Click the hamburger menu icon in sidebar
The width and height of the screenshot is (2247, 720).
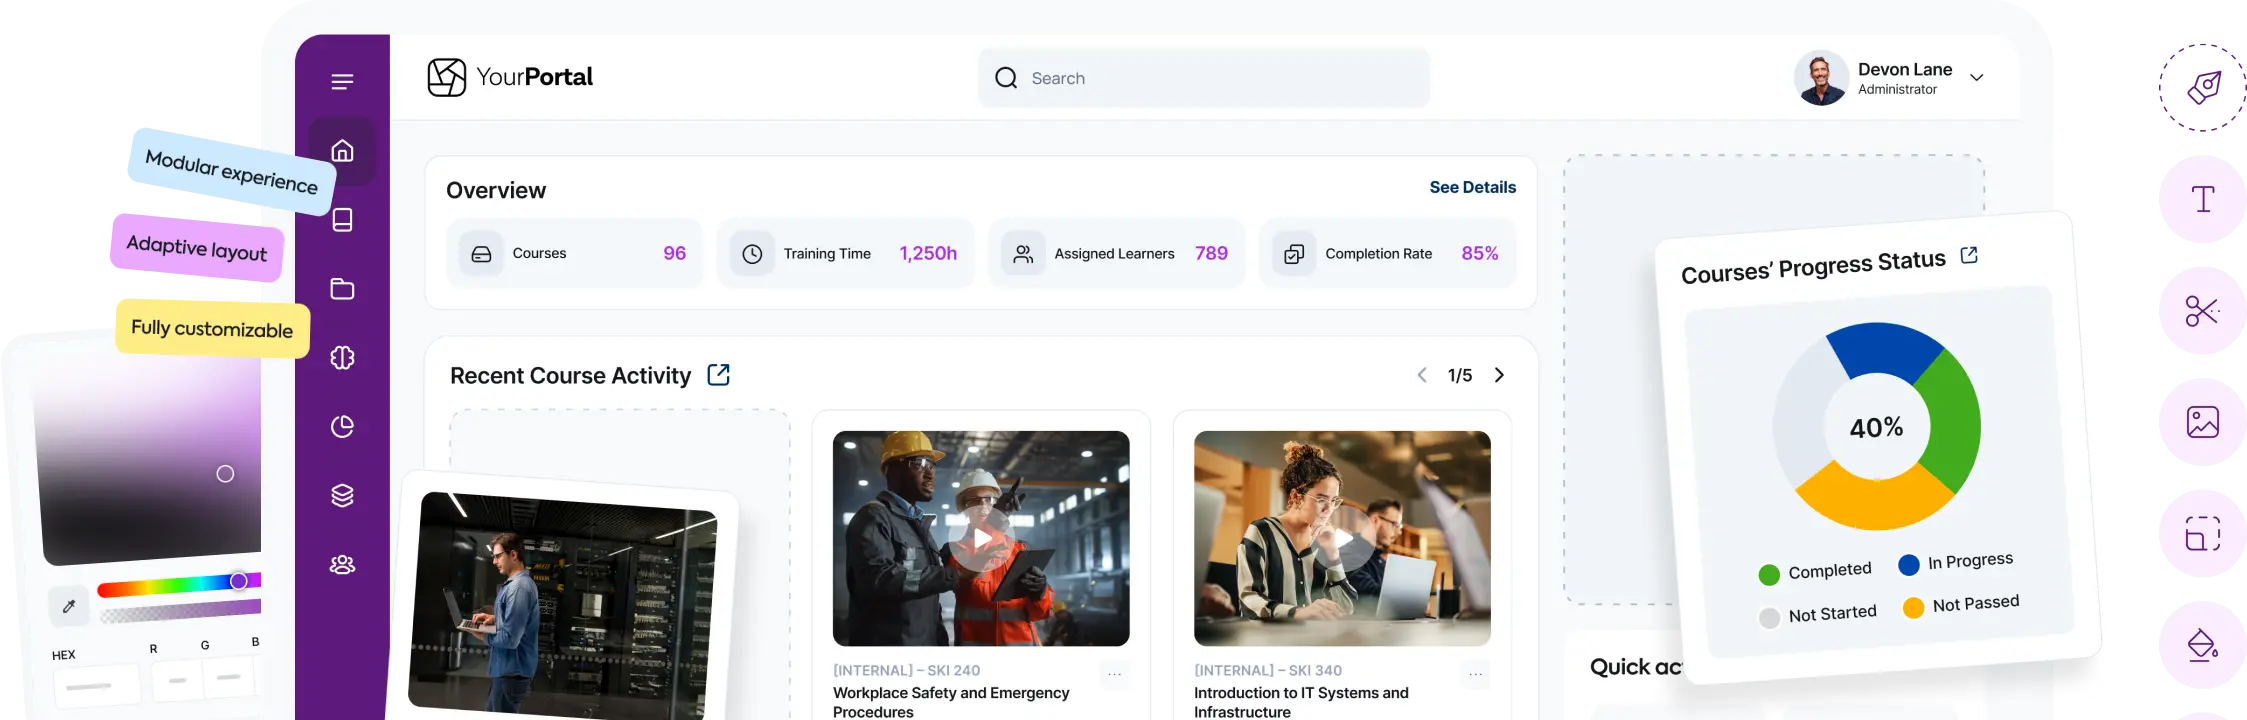pos(342,82)
